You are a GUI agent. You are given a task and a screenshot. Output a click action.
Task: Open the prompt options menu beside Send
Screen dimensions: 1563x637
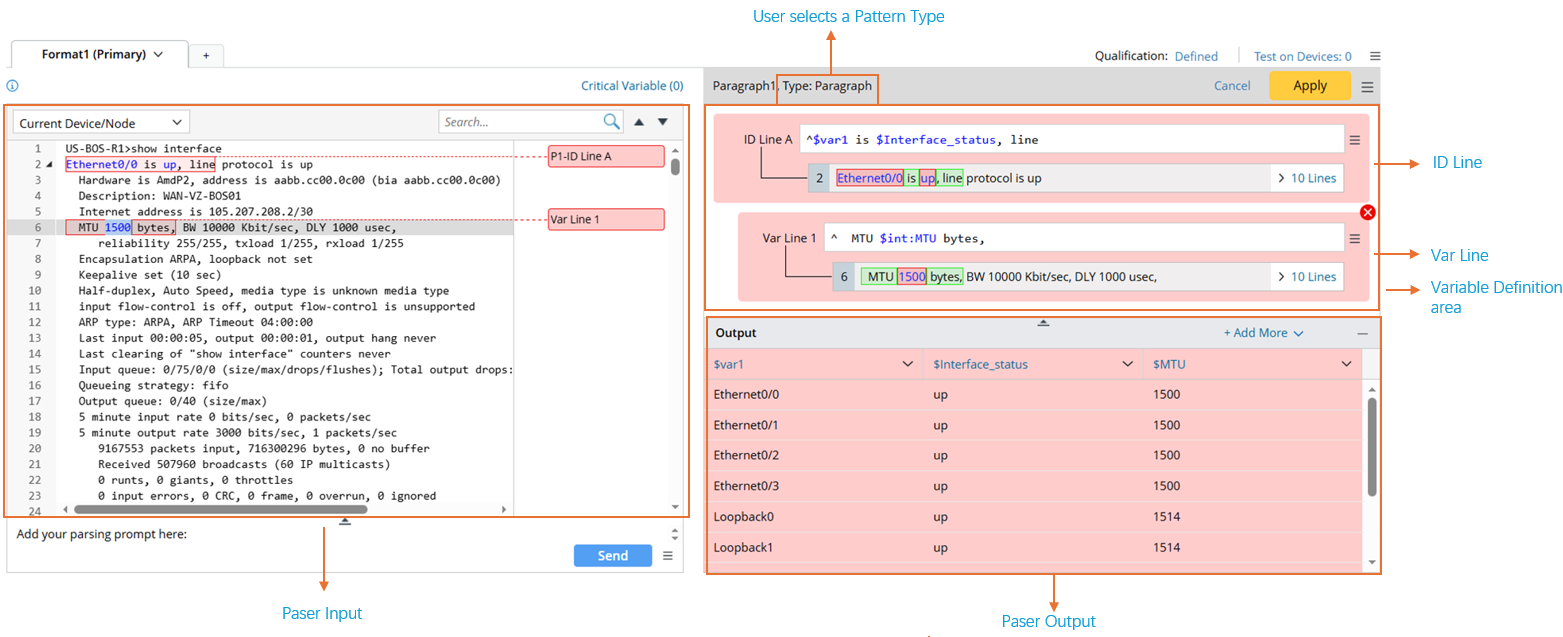coord(668,556)
